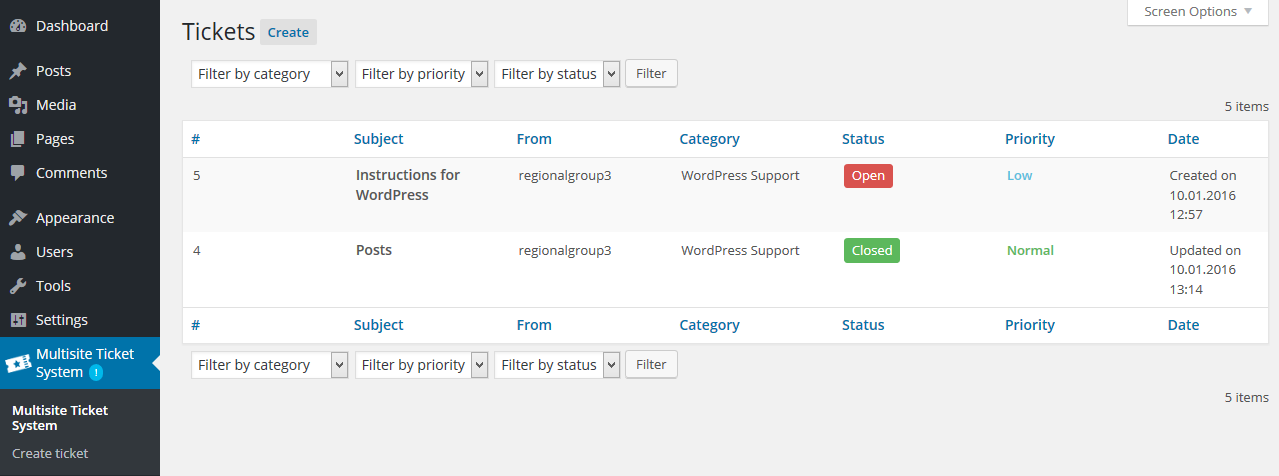Image resolution: width=1279 pixels, height=476 pixels.
Task: Open the top Filter by status dropdown
Action: pyautogui.click(x=557, y=74)
